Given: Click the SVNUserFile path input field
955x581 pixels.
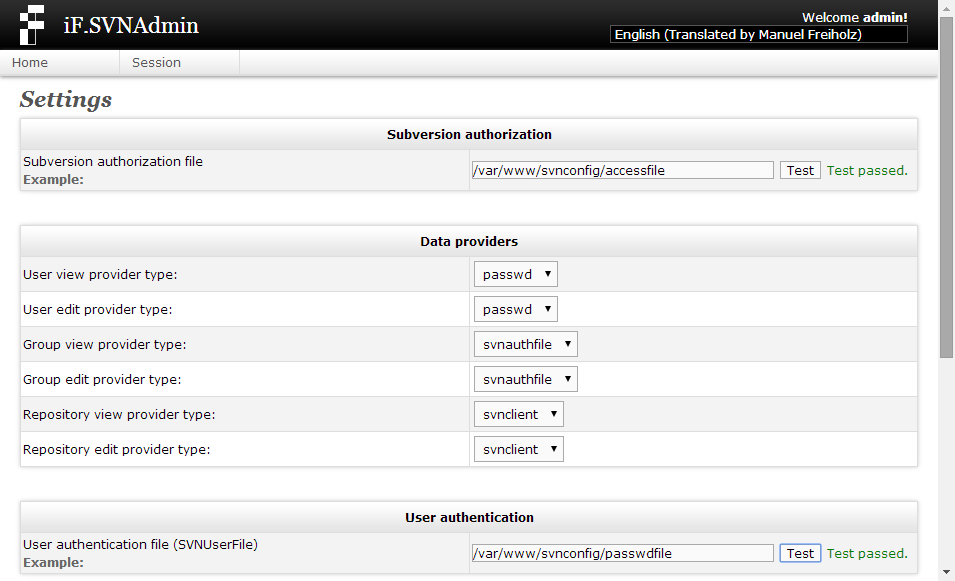Looking at the screenshot, I should pos(622,554).
